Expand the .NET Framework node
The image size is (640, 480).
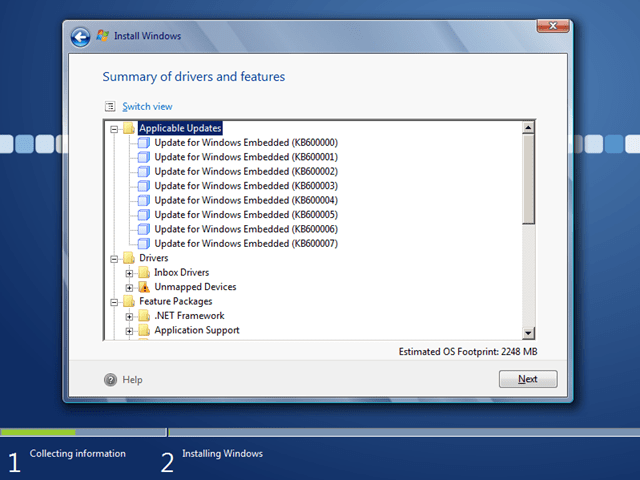129,317
